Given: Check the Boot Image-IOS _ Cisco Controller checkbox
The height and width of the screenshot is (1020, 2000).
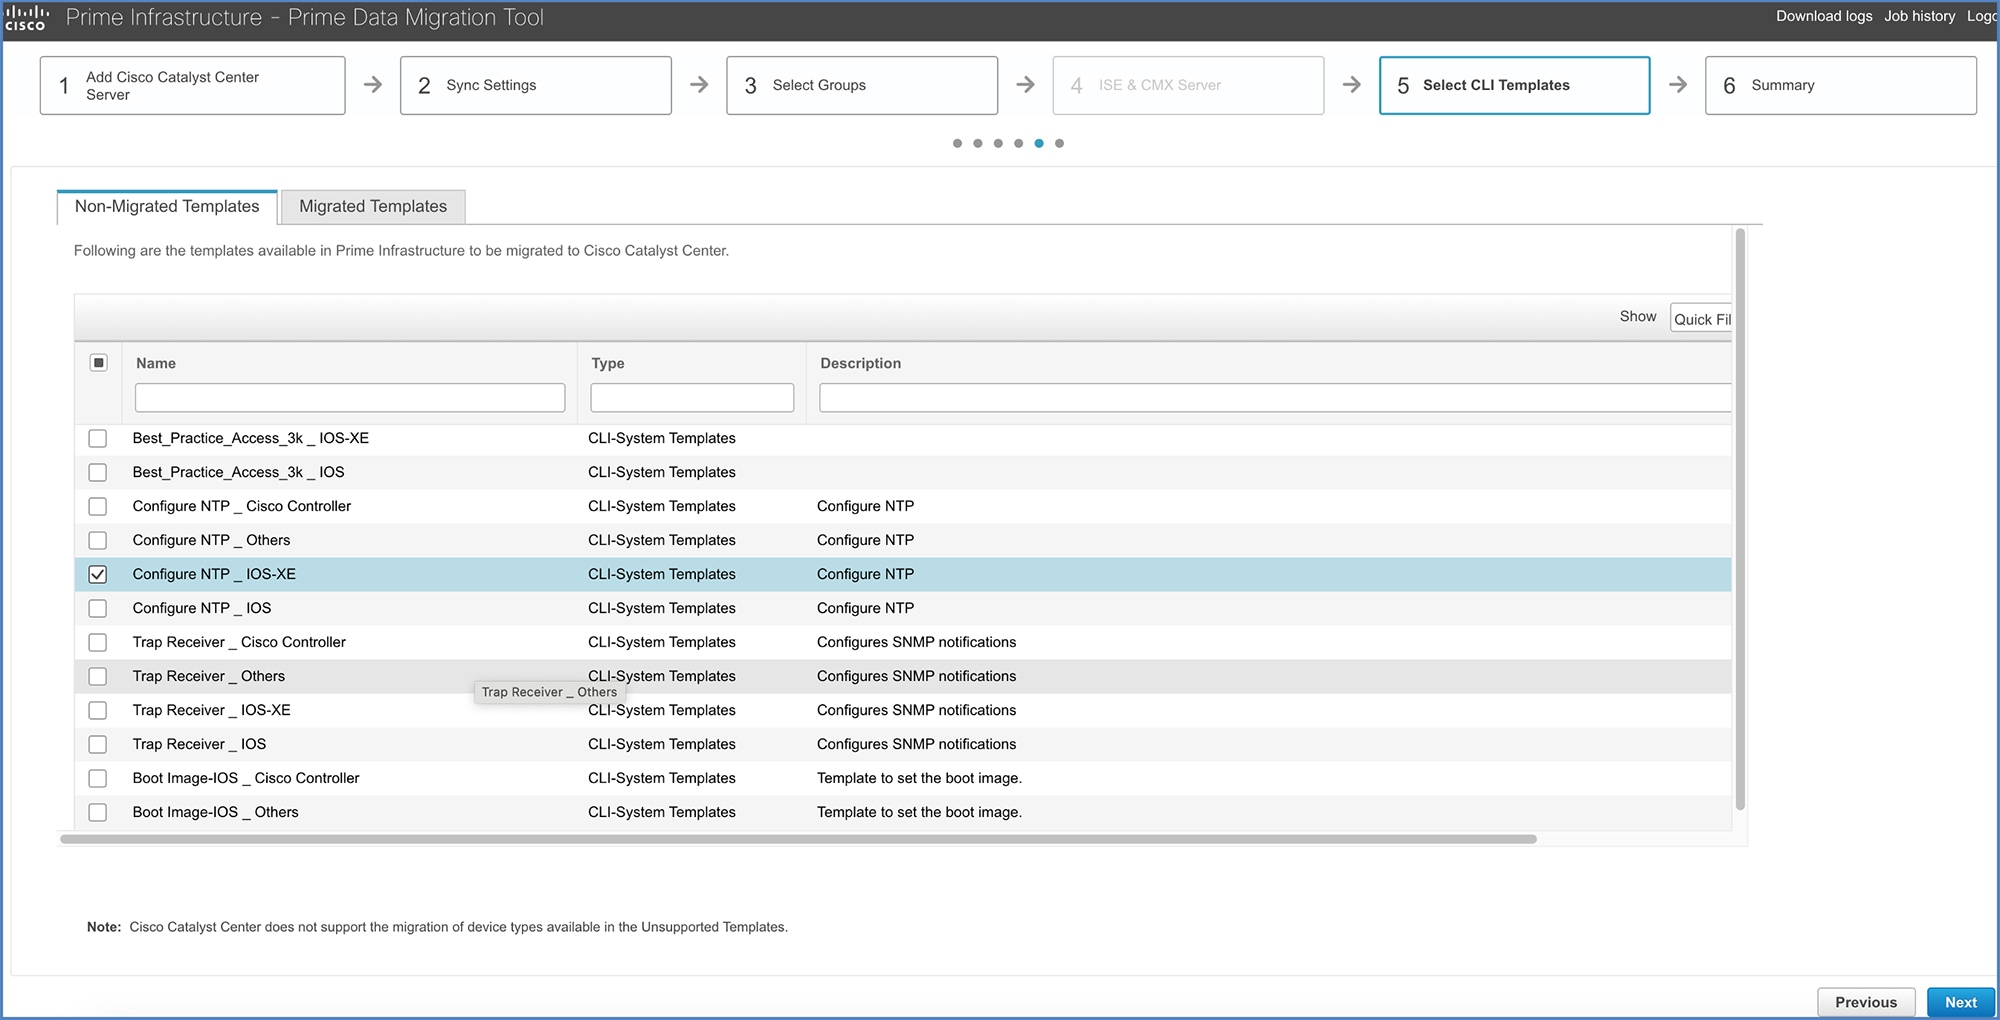Looking at the screenshot, I should pyautogui.click(x=98, y=778).
